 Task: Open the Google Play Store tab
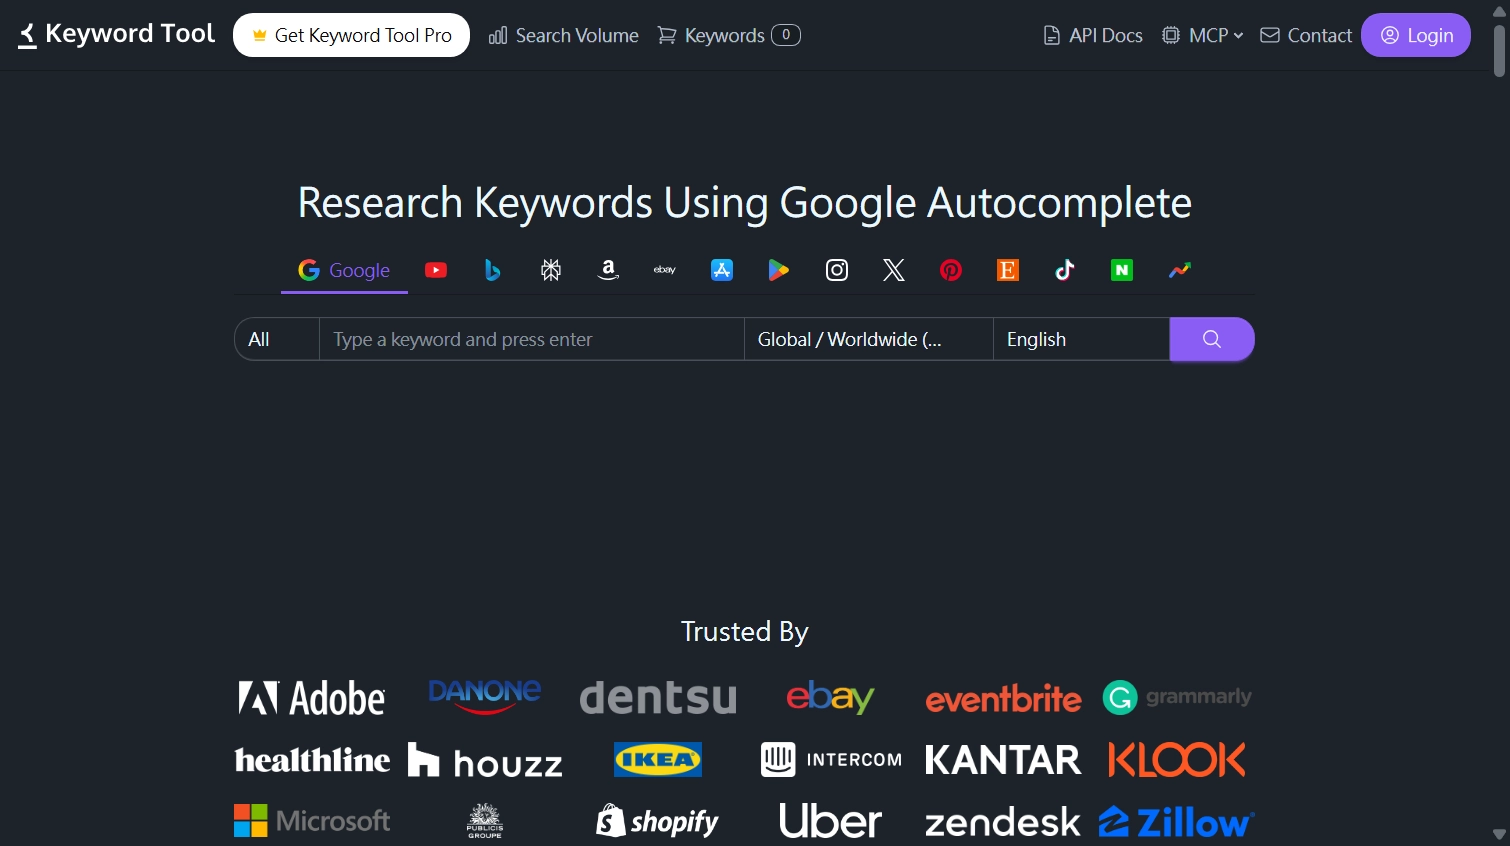tap(779, 270)
